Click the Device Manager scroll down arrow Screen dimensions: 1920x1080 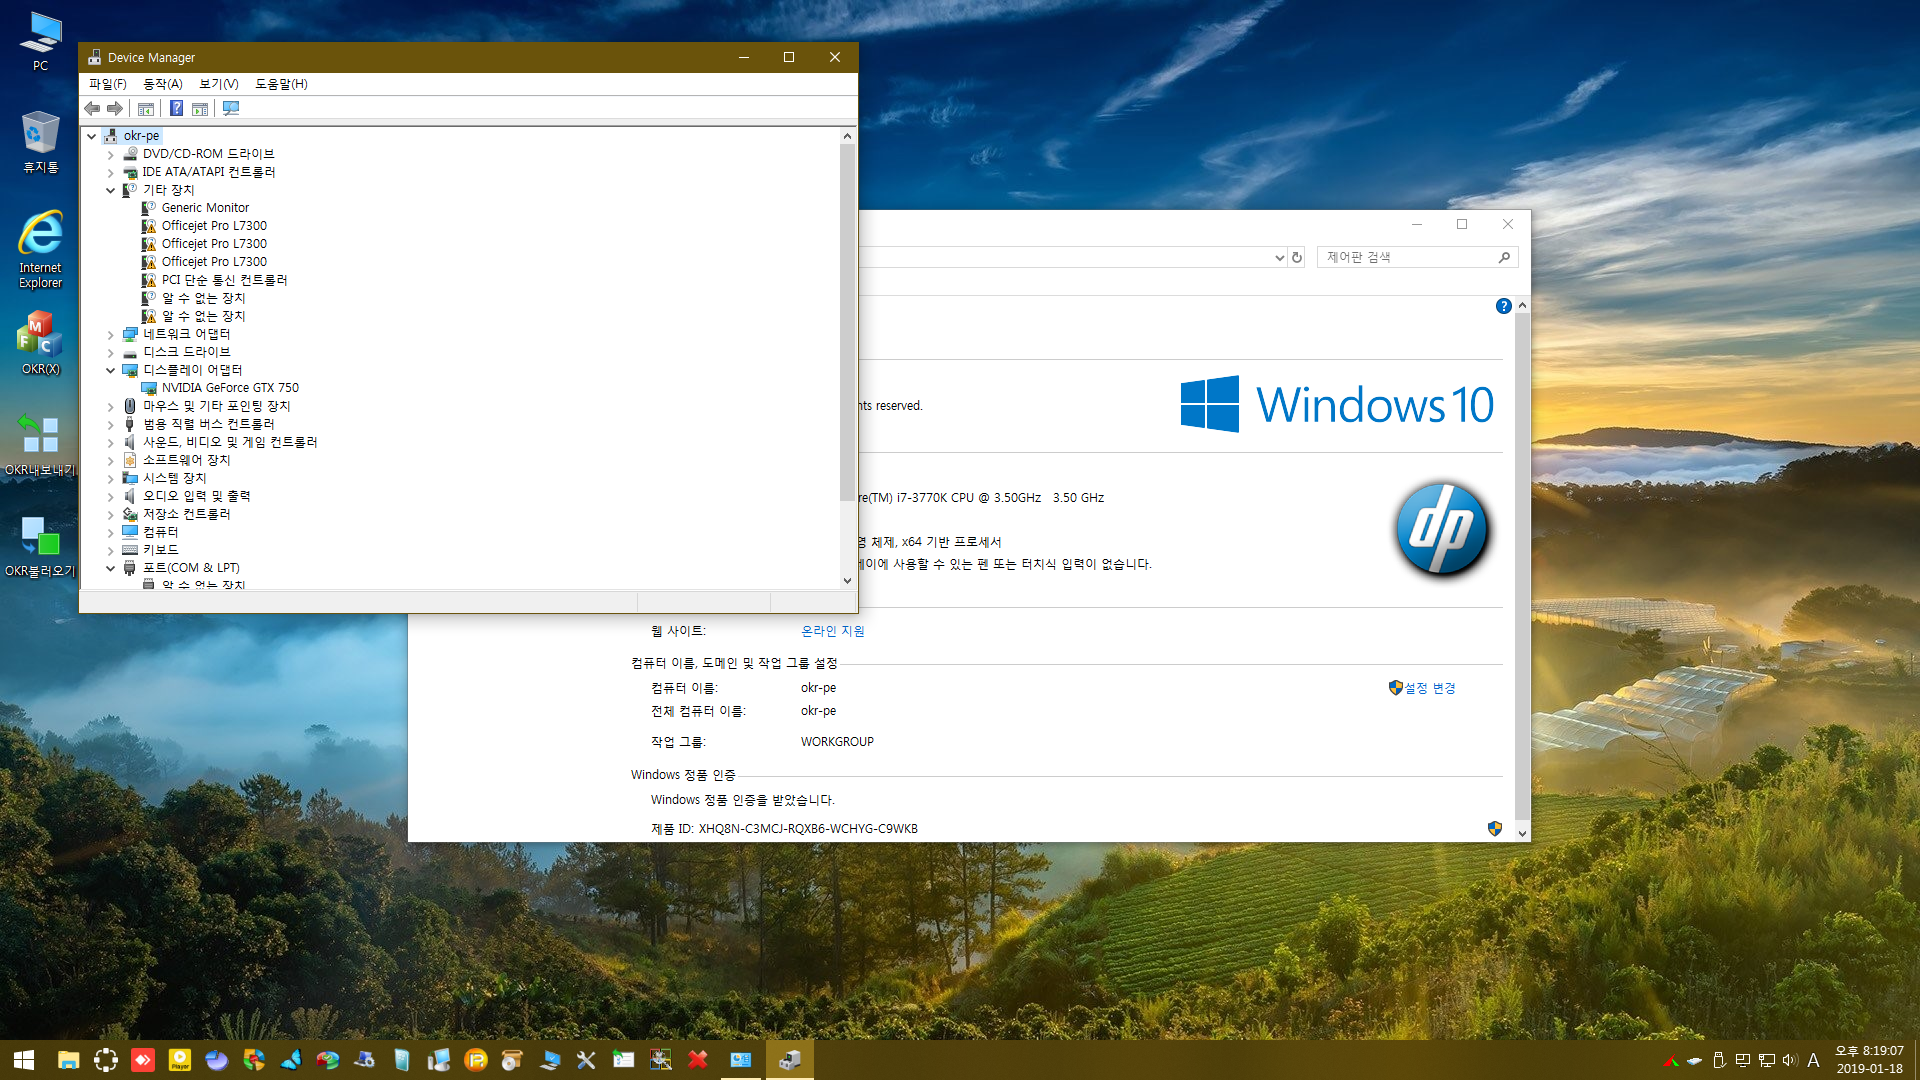point(847,580)
